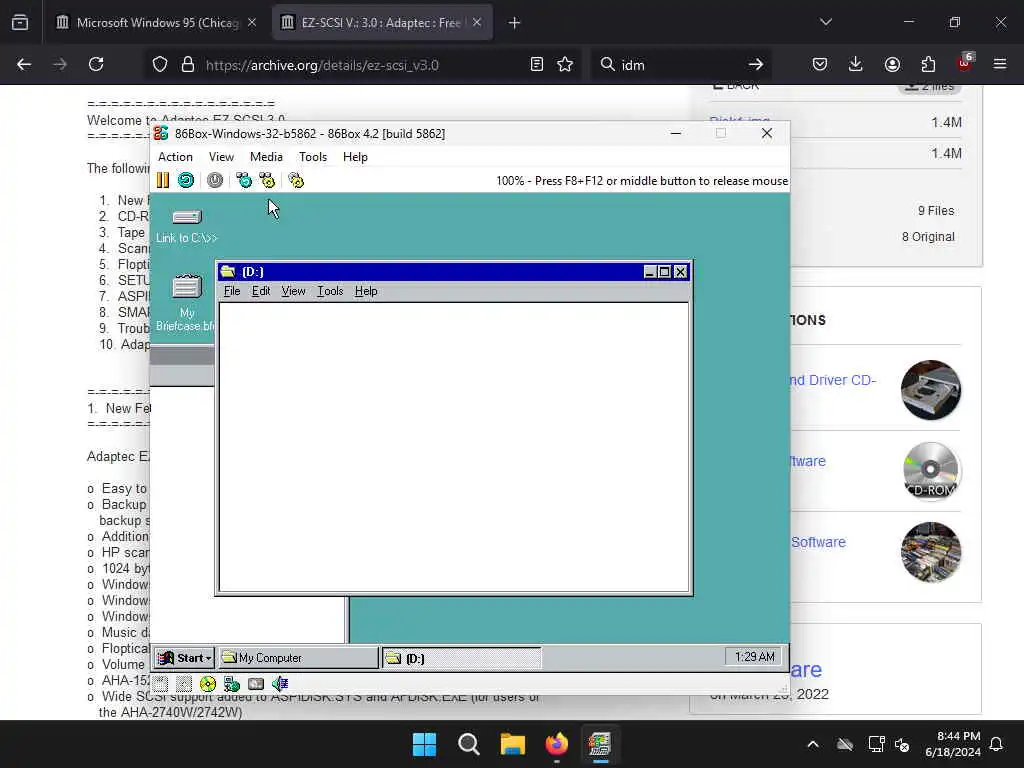Switch to Microsoft Windows 95 browser tab
Image resolution: width=1024 pixels, height=768 pixels.
click(x=156, y=23)
